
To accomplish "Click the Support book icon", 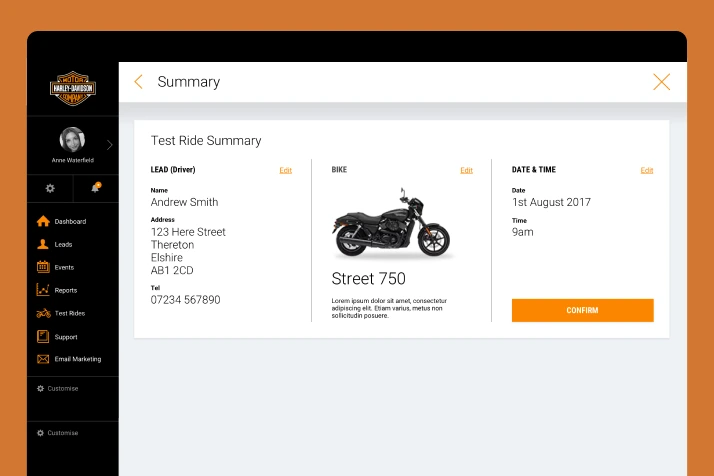I will (x=43, y=337).
